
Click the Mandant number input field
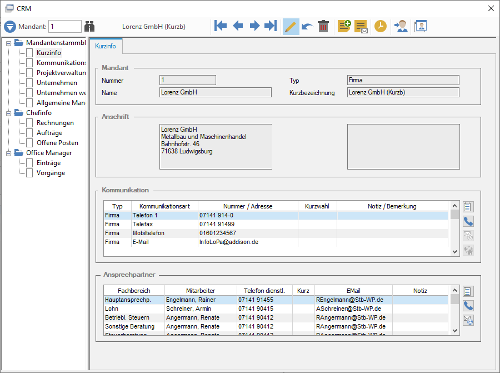(x=65, y=26)
